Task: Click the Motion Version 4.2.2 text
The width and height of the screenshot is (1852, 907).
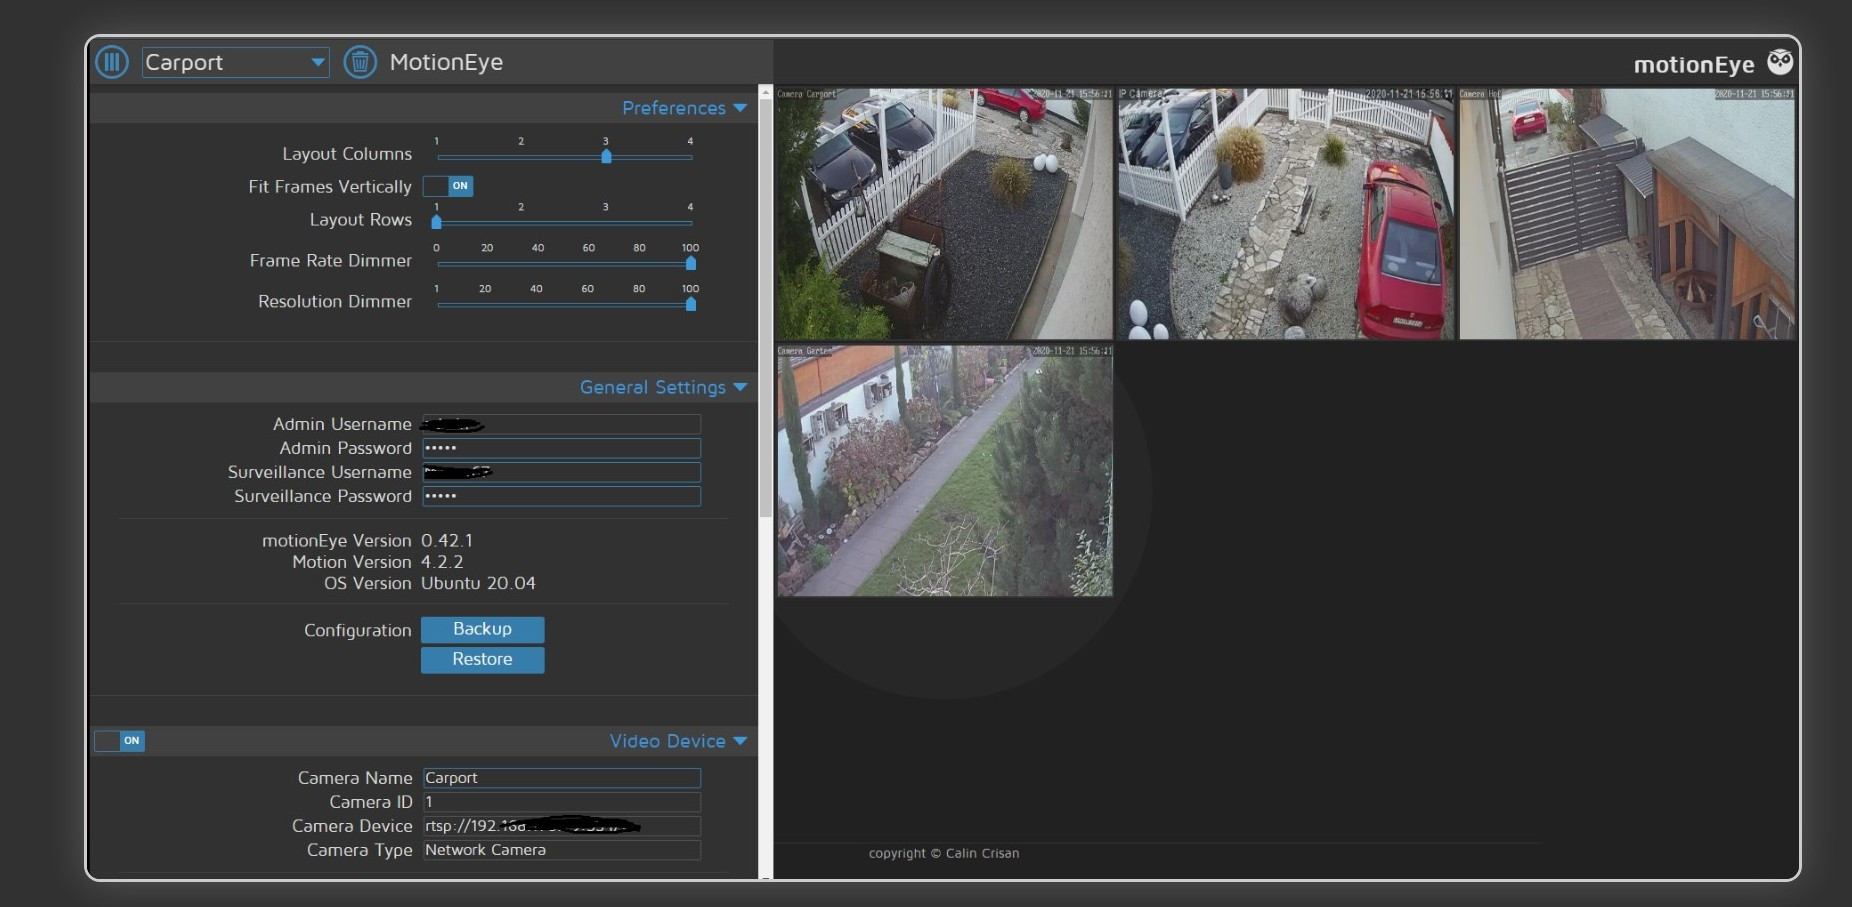Action: click(378, 562)
